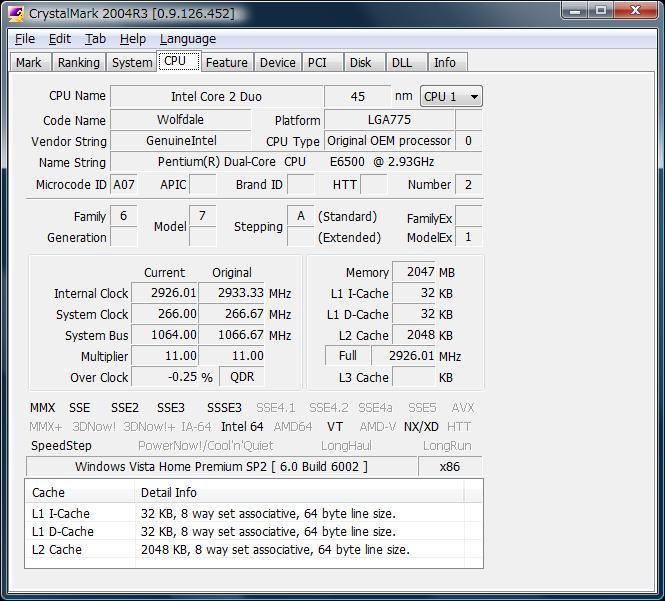Click the NX/XD feature label

click(x=421, y=426)
